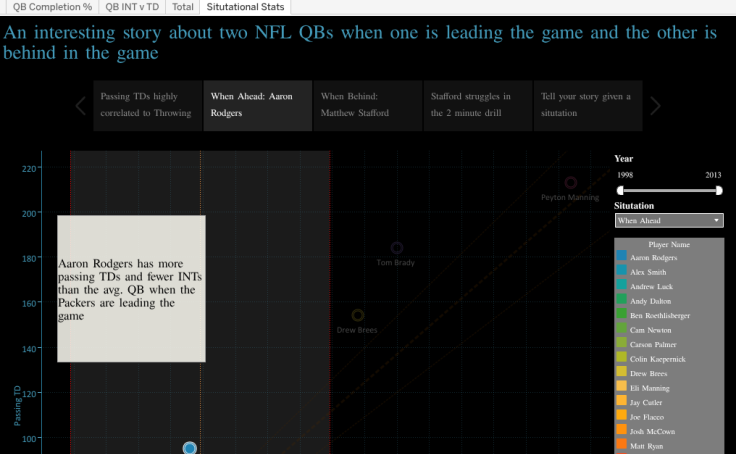Open 'When Behind: Matthew Stafford' story point
Image resolution: width=736 pixels, height=454 pixels.
coord(368,105)
